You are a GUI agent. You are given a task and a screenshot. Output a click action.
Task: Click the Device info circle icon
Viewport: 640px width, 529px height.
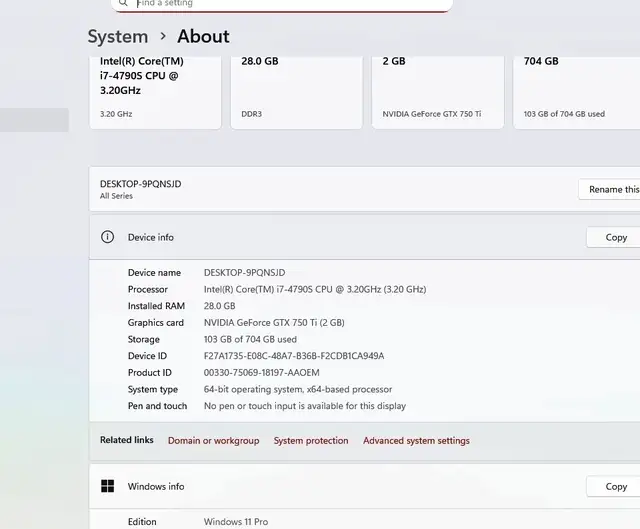point(107,237)
